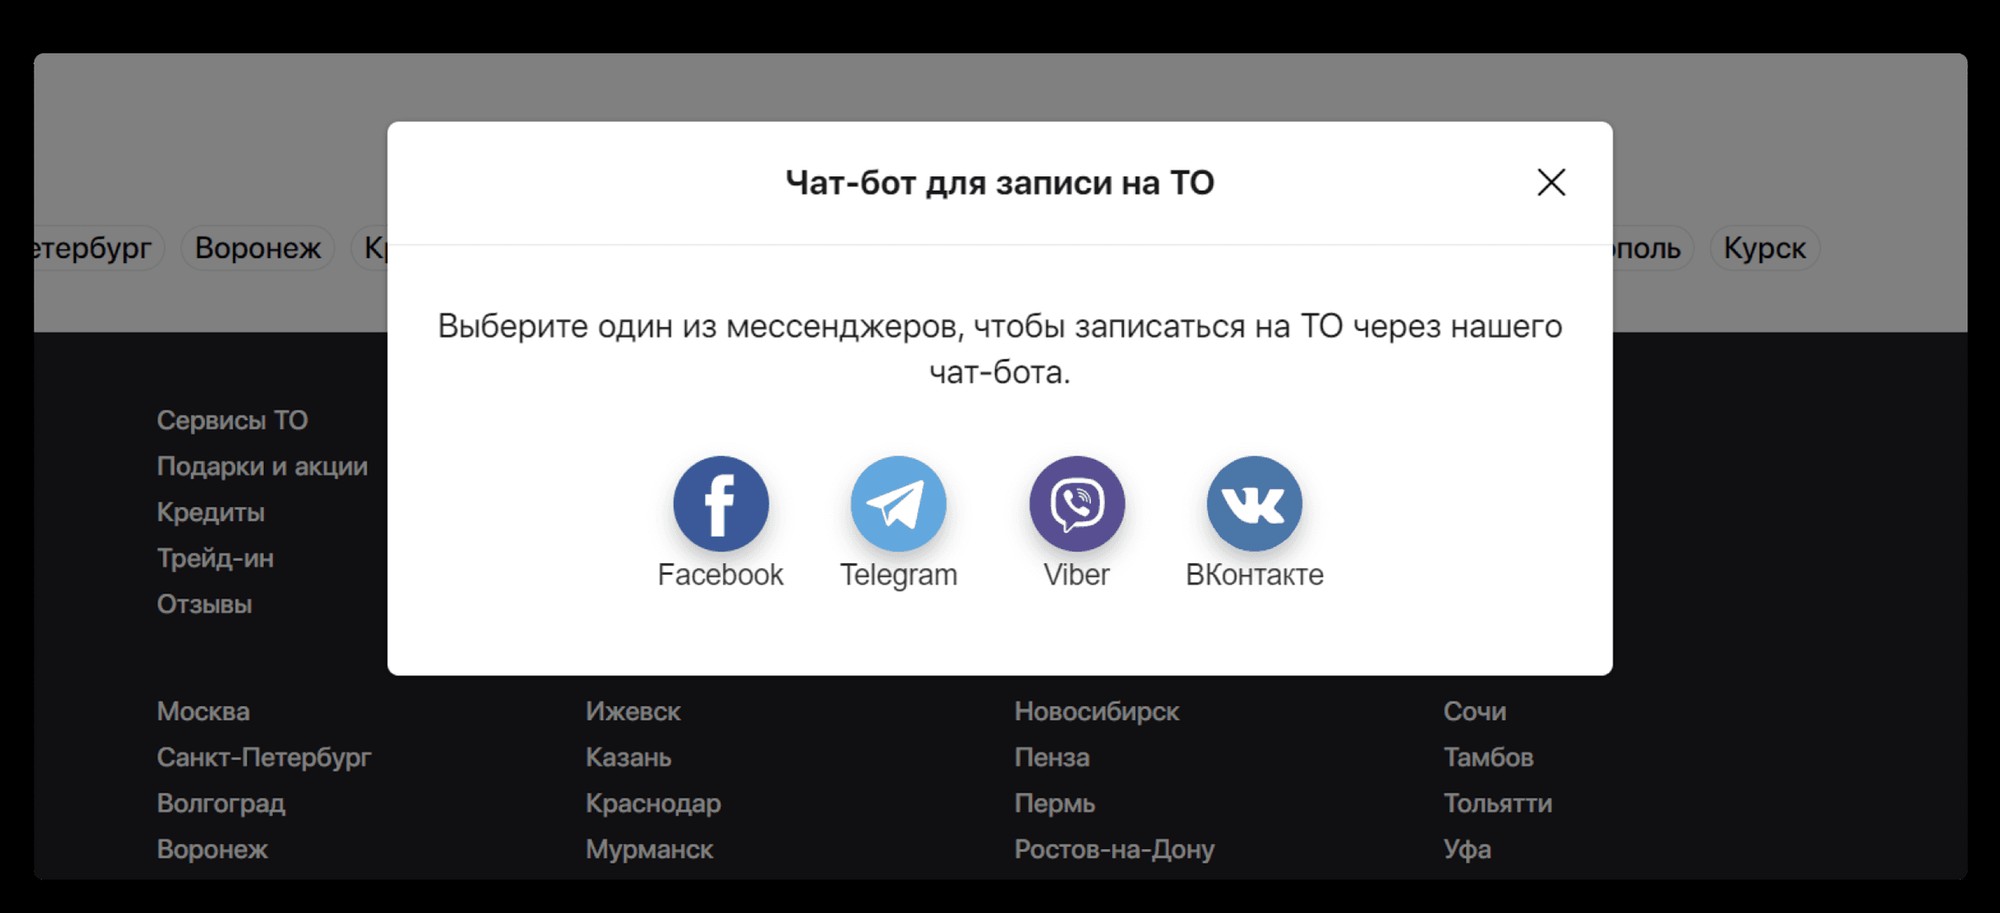
Task: Choose Сочи in footer city list
Action: pos(1474,711)
